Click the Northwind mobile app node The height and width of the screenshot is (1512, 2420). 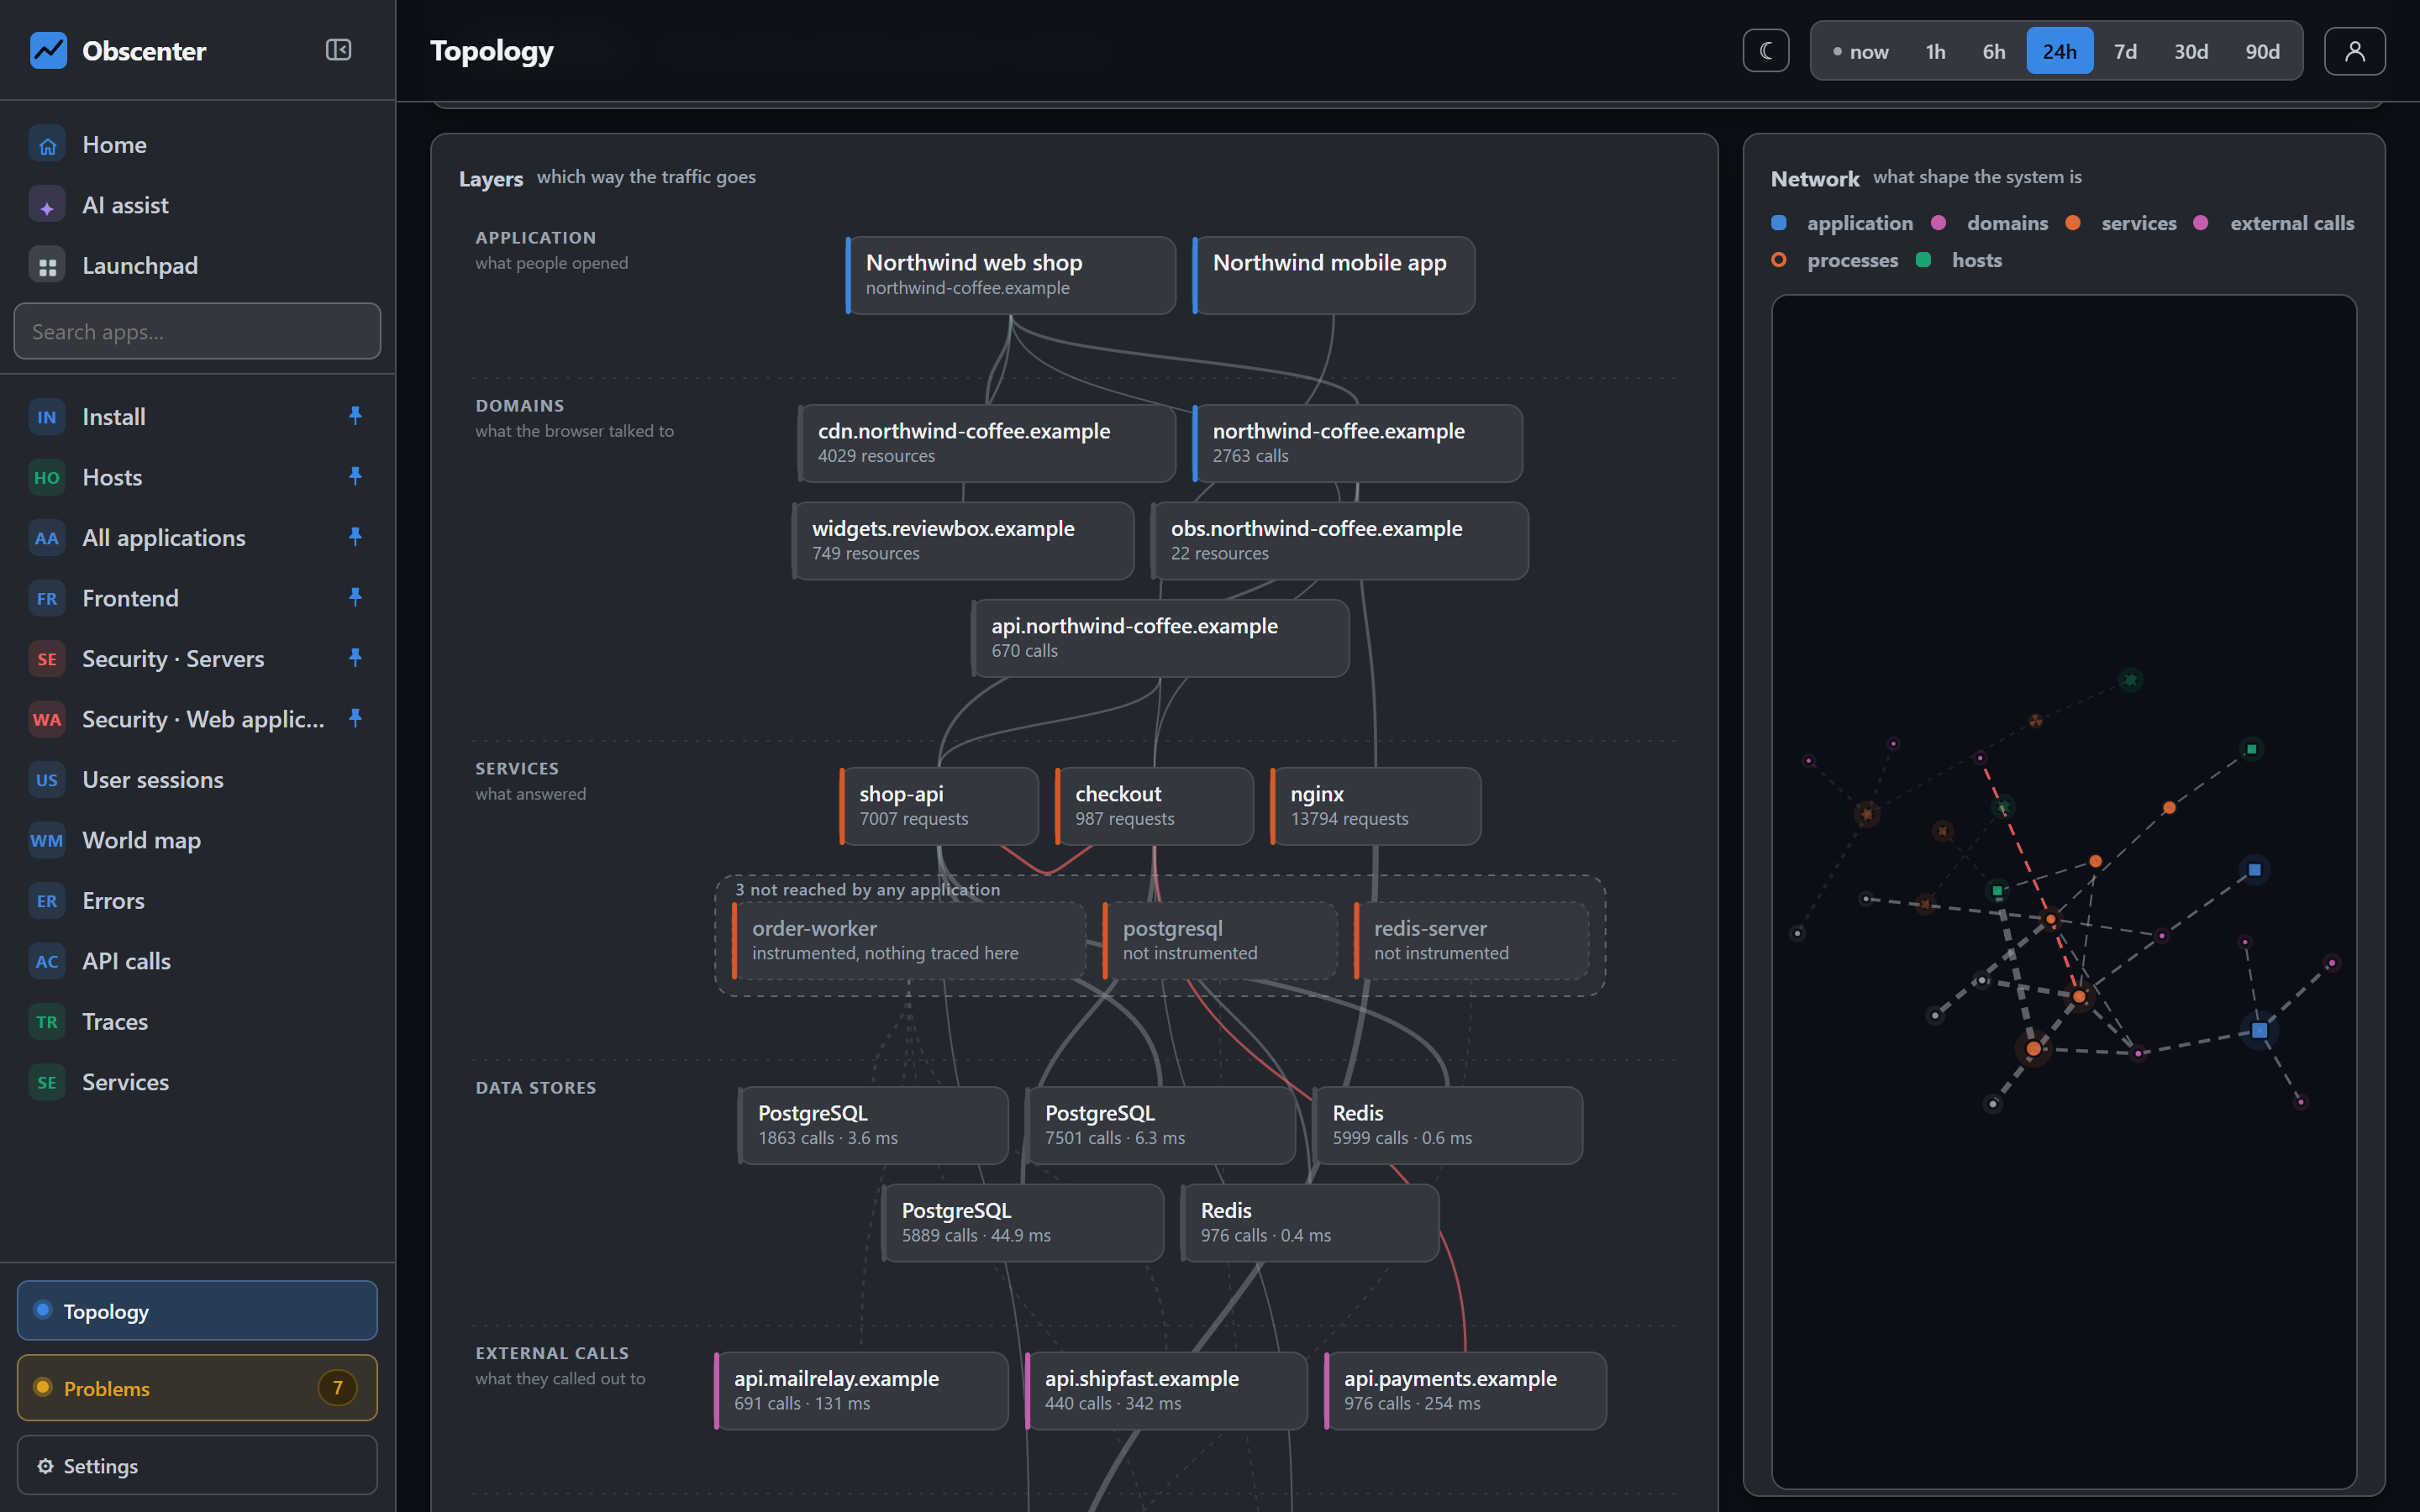pyautogui.click(x=1333, y=275)
